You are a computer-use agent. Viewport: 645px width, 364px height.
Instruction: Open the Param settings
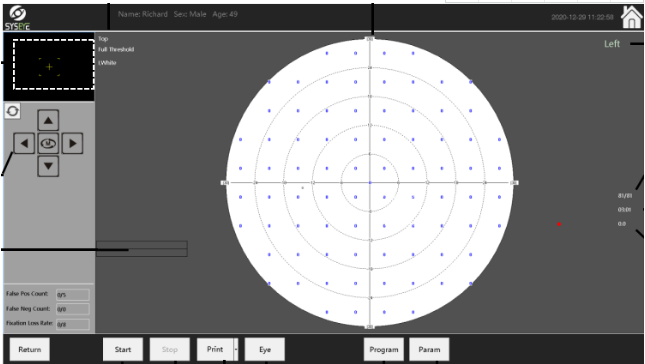(x=429, y=349)
